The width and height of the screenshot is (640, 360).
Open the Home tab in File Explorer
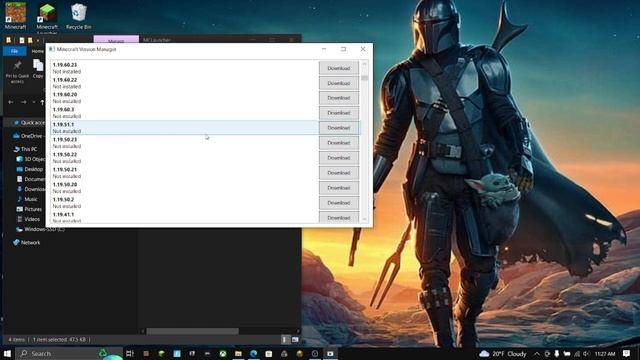pyautogui.click(x=37, y=51)
